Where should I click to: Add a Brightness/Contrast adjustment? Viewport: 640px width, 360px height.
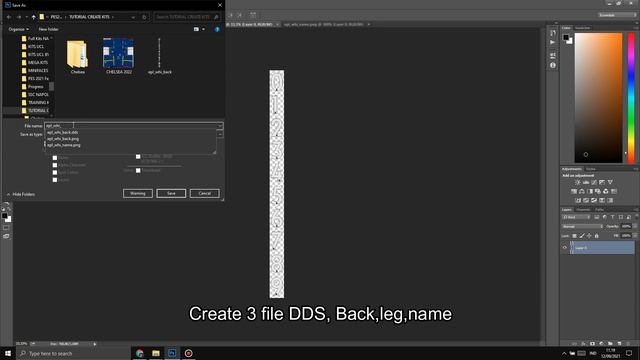tap(578, 182)
